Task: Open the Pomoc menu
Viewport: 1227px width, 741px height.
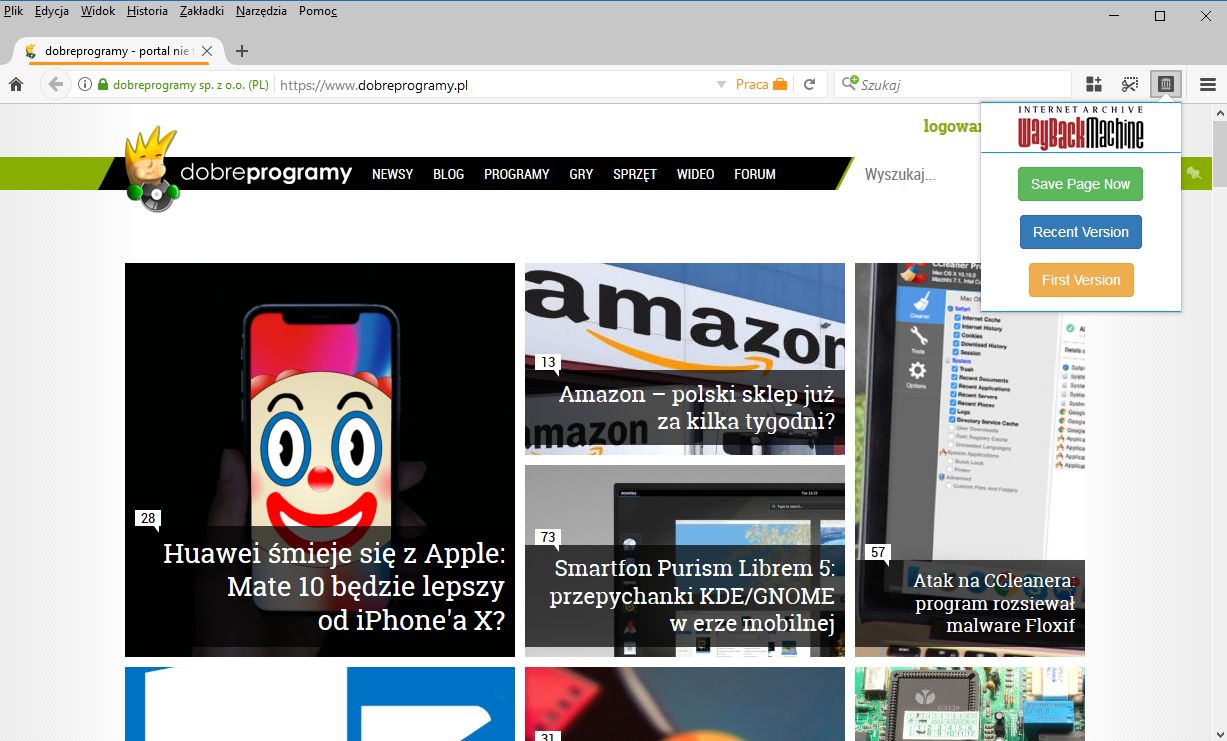Action: [317, 11]
